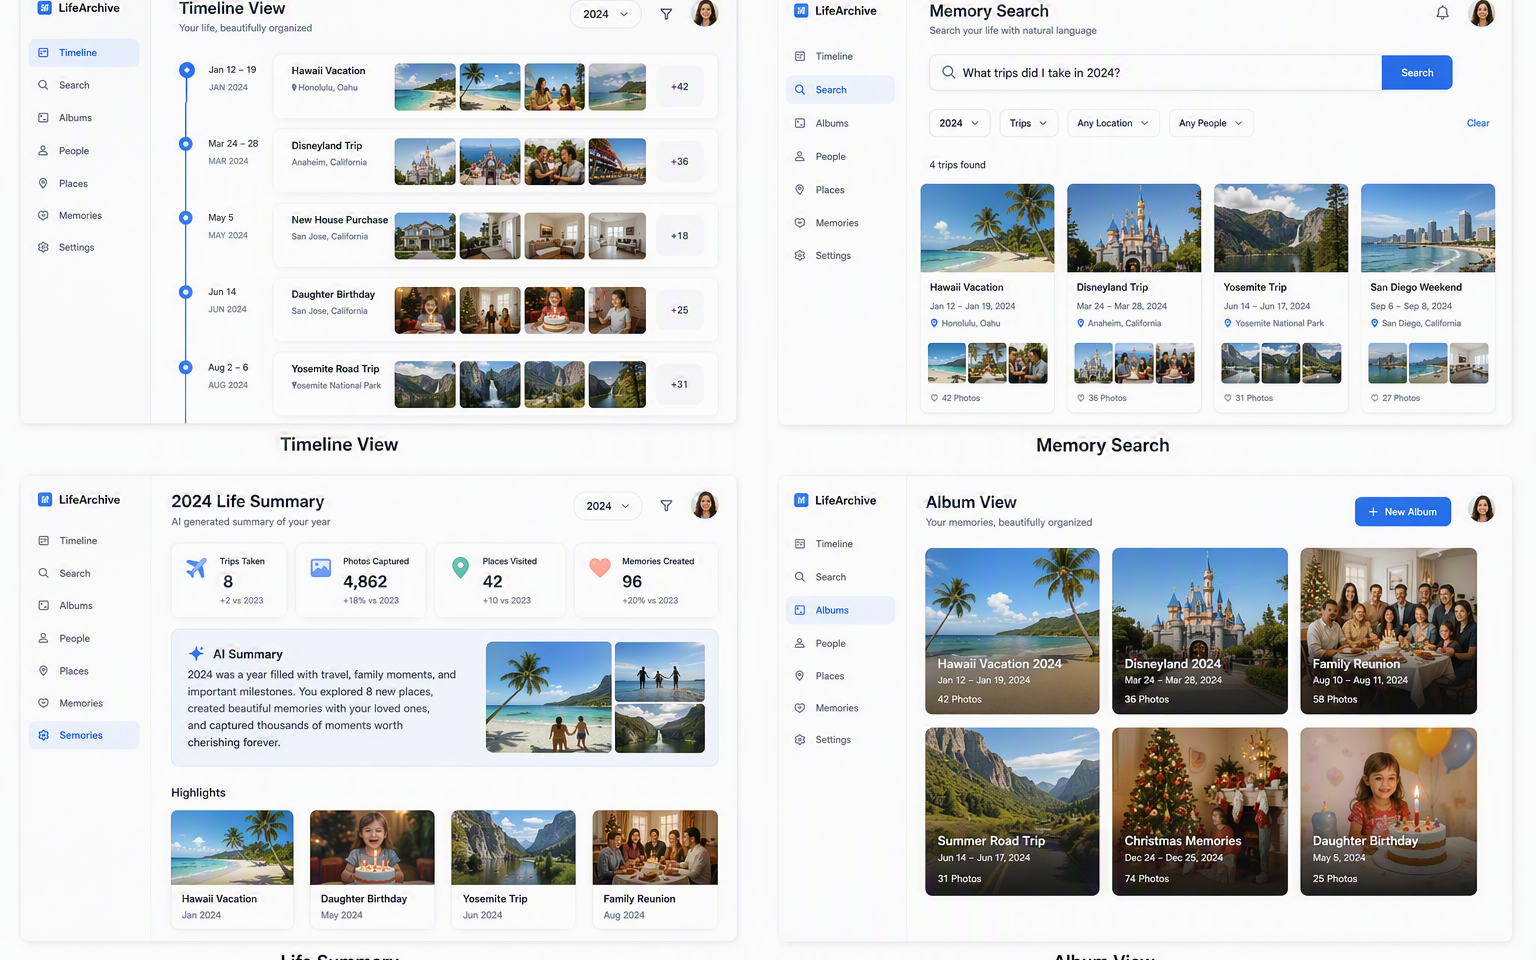Click the Settings gear in Memory Search sidebar
This screenshot has height=960, width=1536.
[800, 256]
